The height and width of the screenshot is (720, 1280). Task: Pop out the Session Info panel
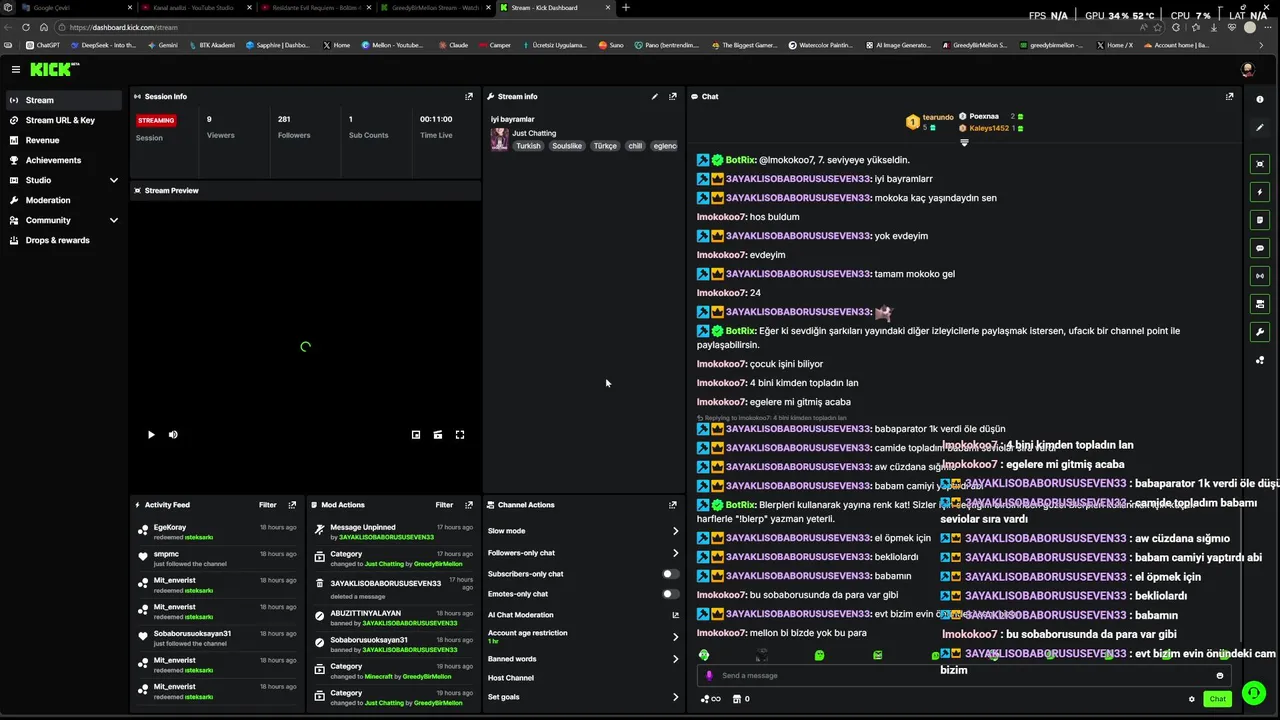[x=469, y=97]
